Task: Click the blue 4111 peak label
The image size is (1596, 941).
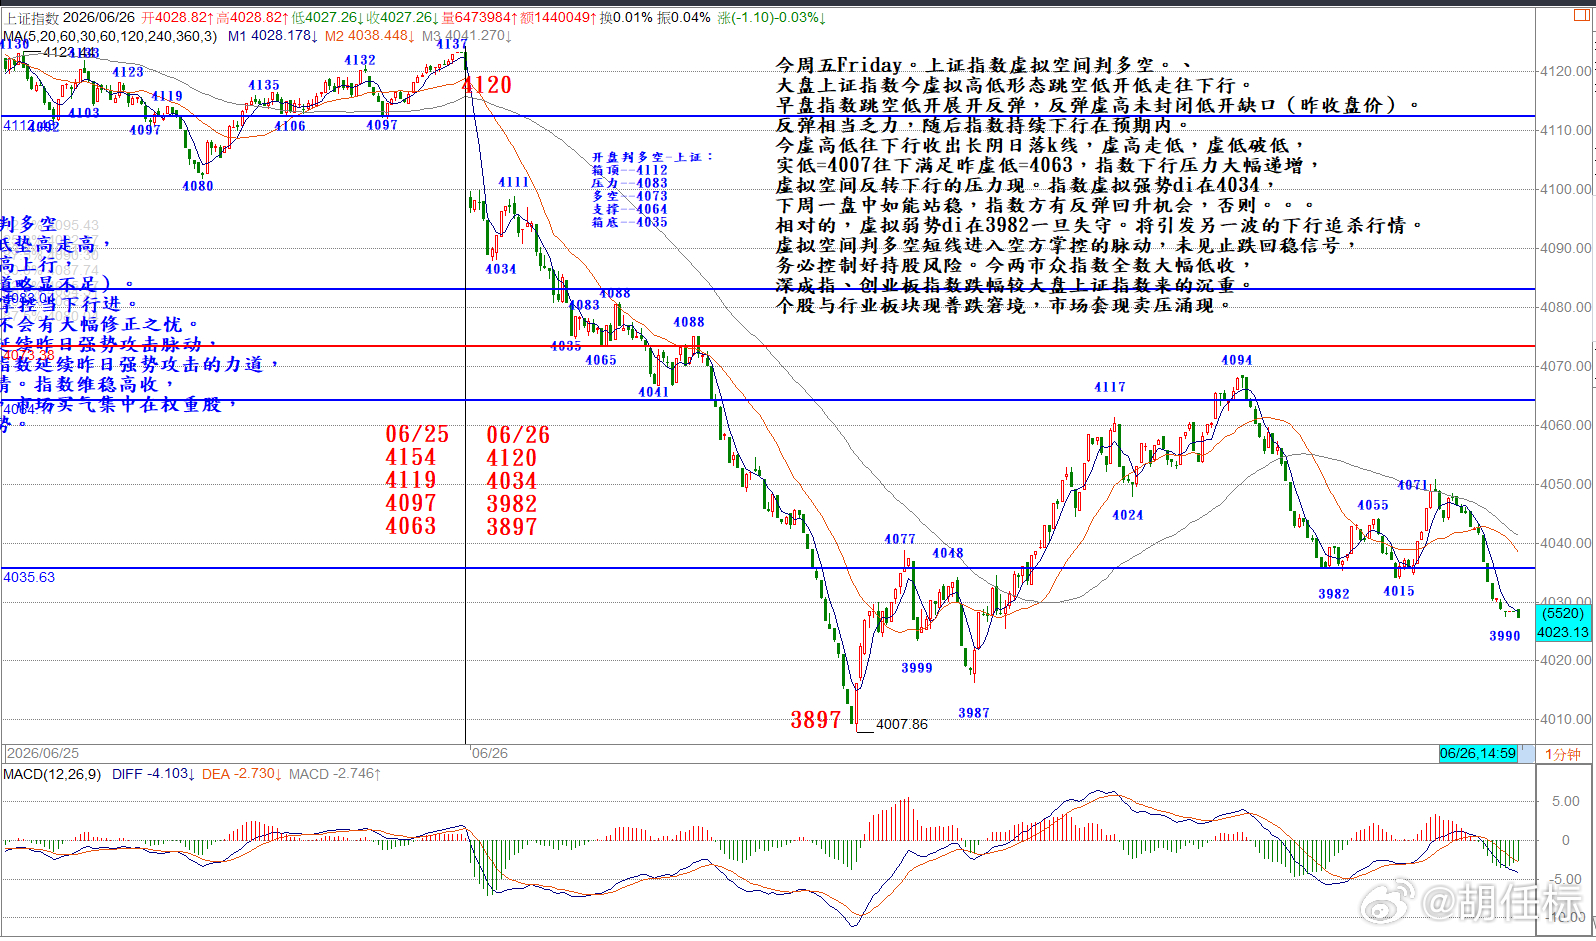Action: 514,182
